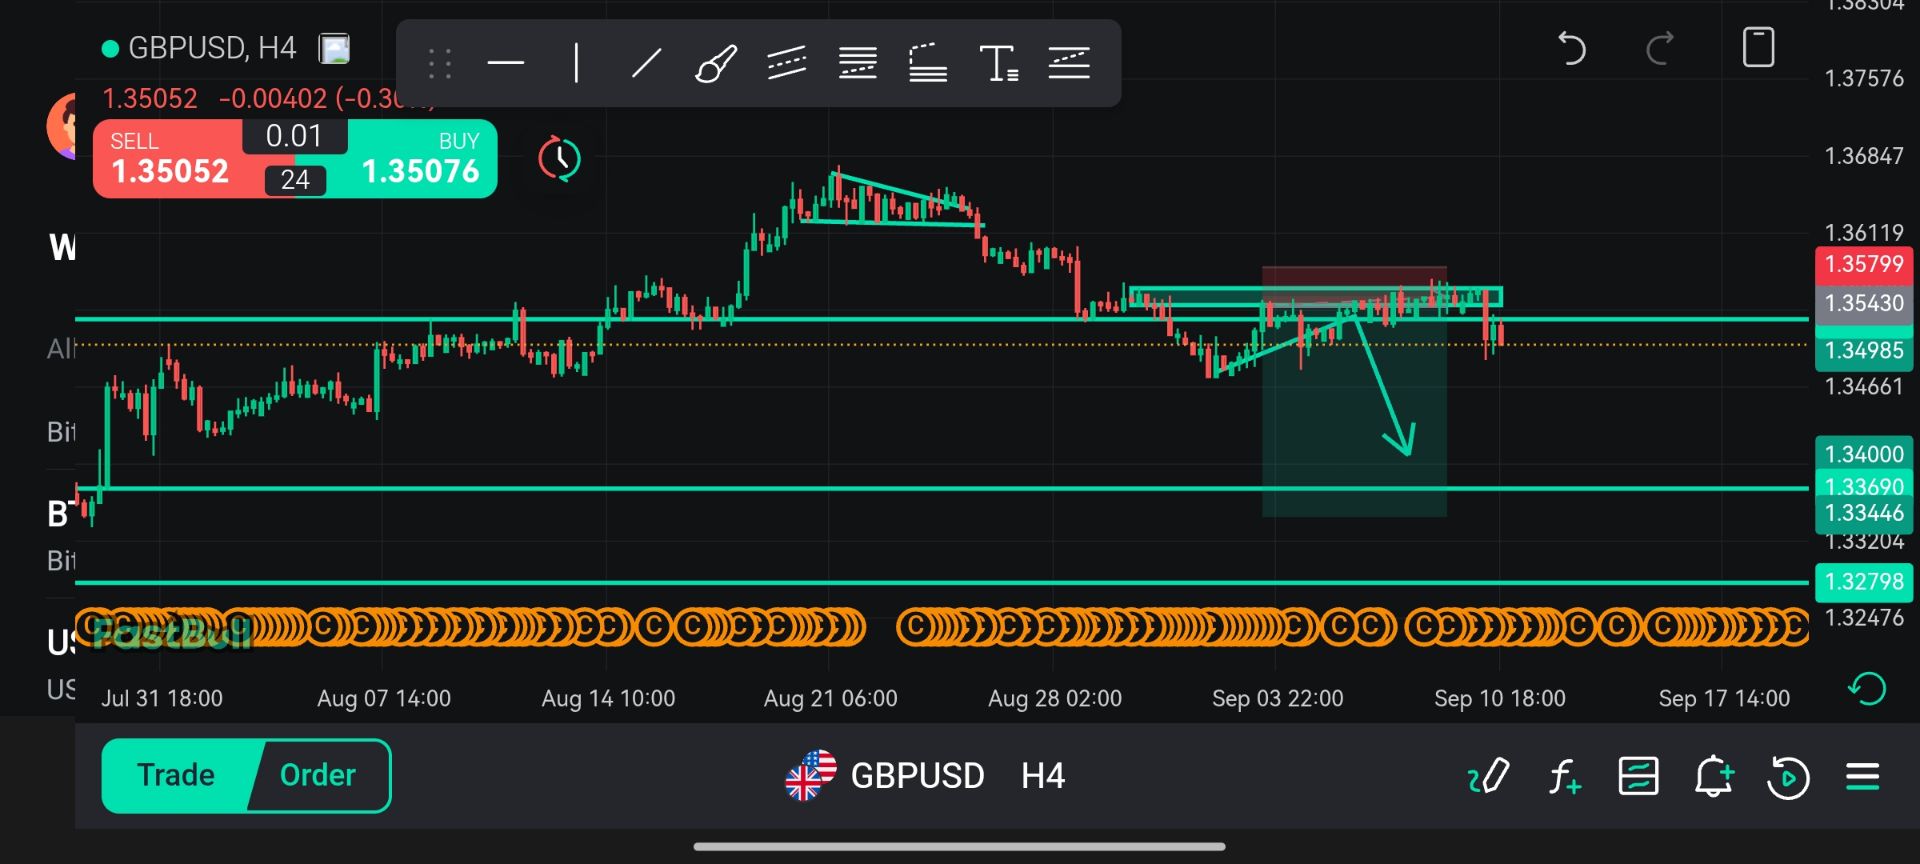Switch to the Trade tab

pos(176,775)
